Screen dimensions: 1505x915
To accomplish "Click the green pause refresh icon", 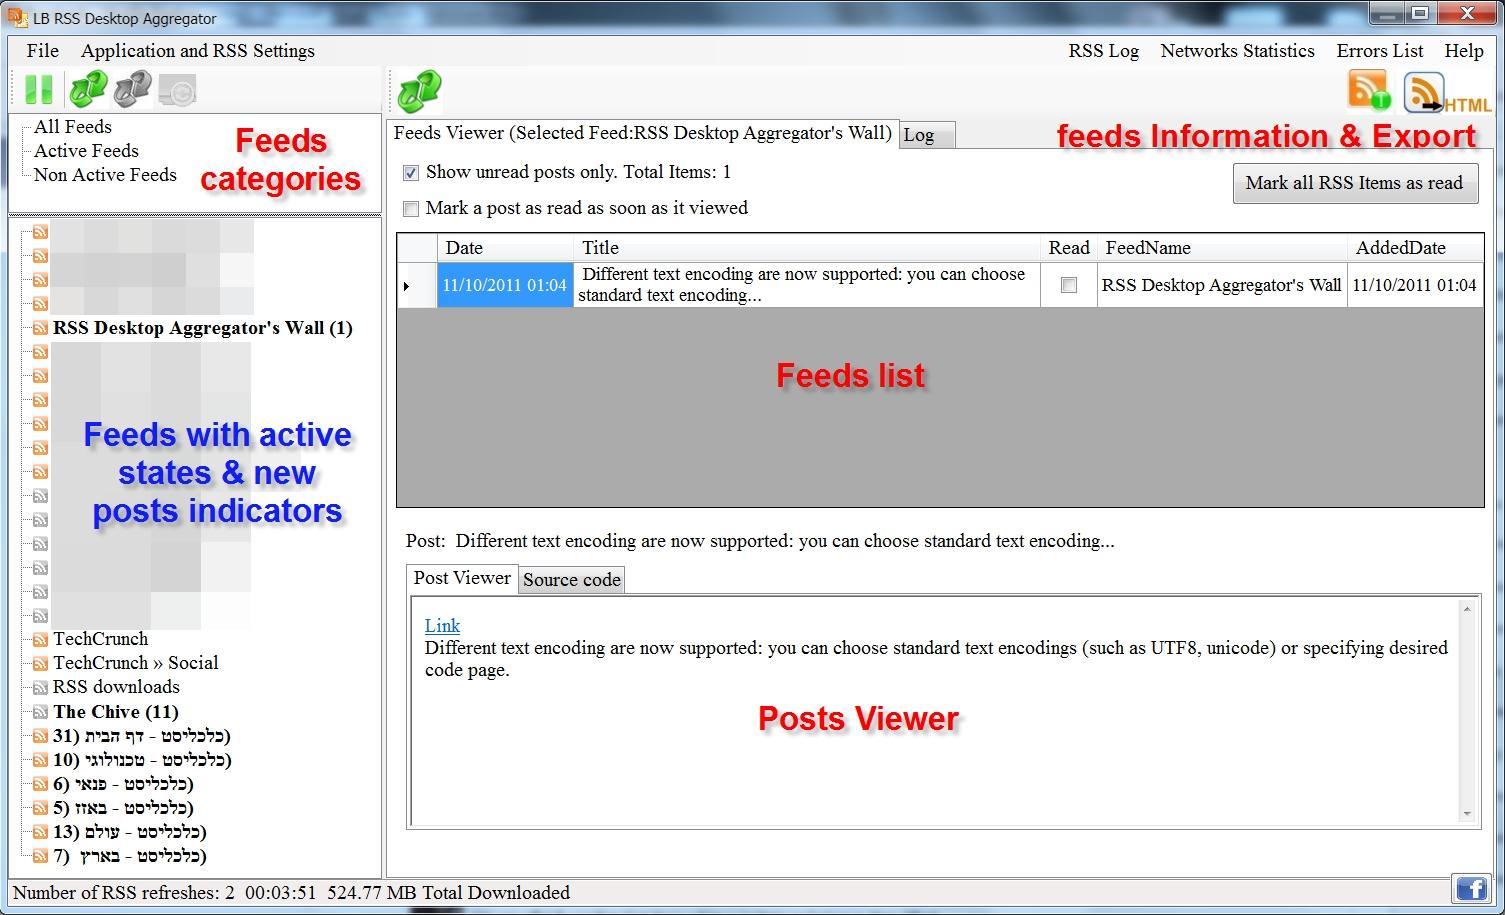I will point(39,90).
